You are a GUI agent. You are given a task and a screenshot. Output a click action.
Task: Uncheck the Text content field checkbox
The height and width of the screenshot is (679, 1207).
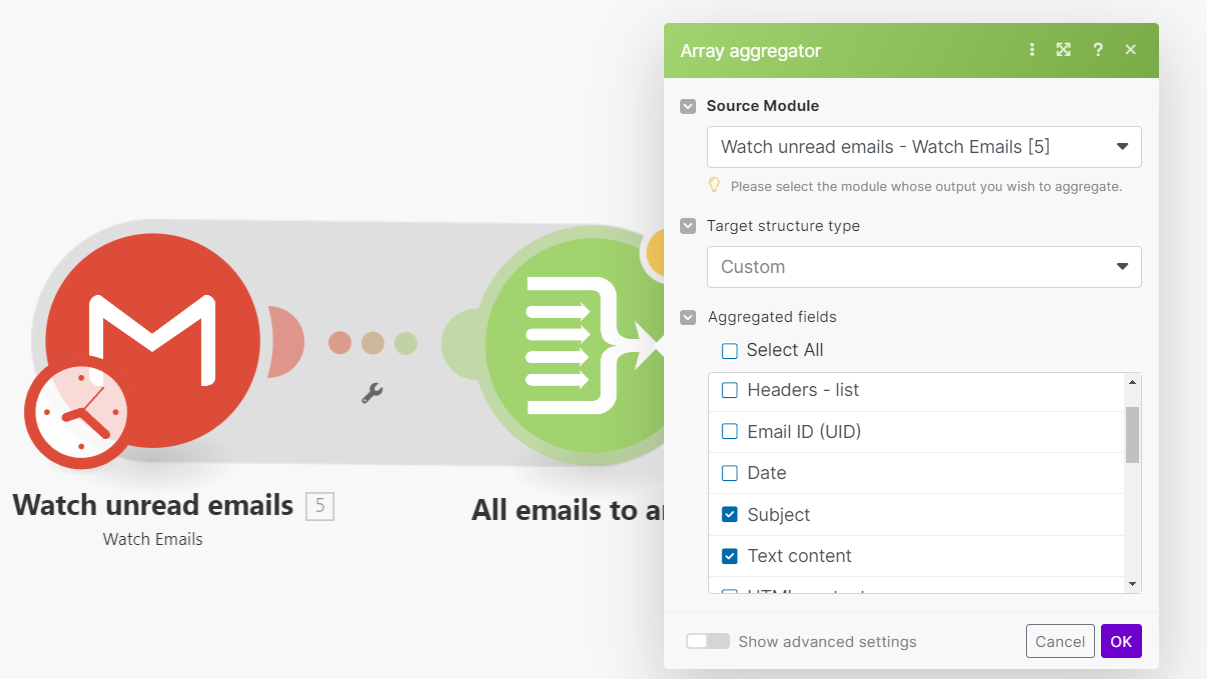[730, 556]
